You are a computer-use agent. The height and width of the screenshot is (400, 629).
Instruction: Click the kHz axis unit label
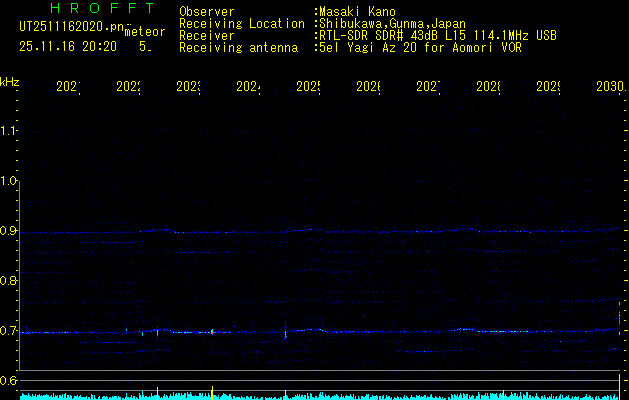click(x=9, y=81)
